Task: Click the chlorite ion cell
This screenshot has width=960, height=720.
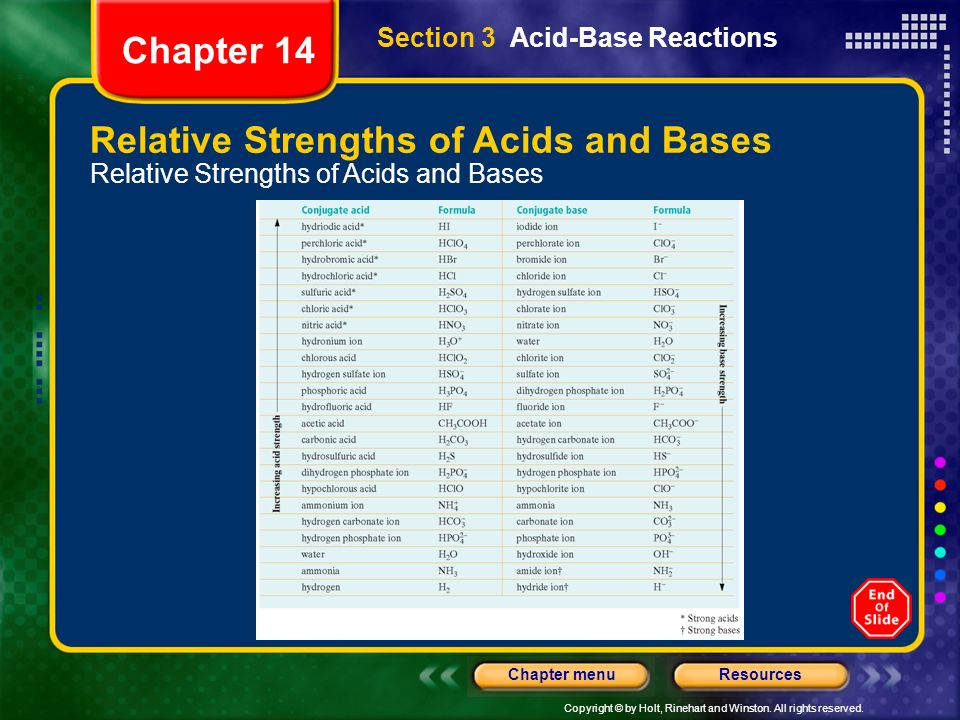Action: pos(539,358)
